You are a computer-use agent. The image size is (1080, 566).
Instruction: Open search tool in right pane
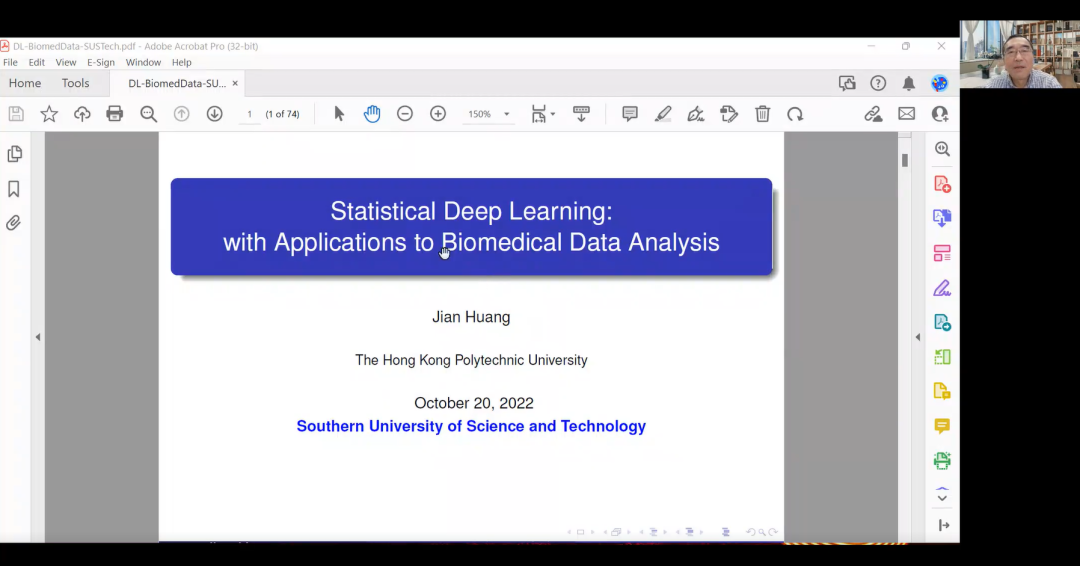coord(942,149)
